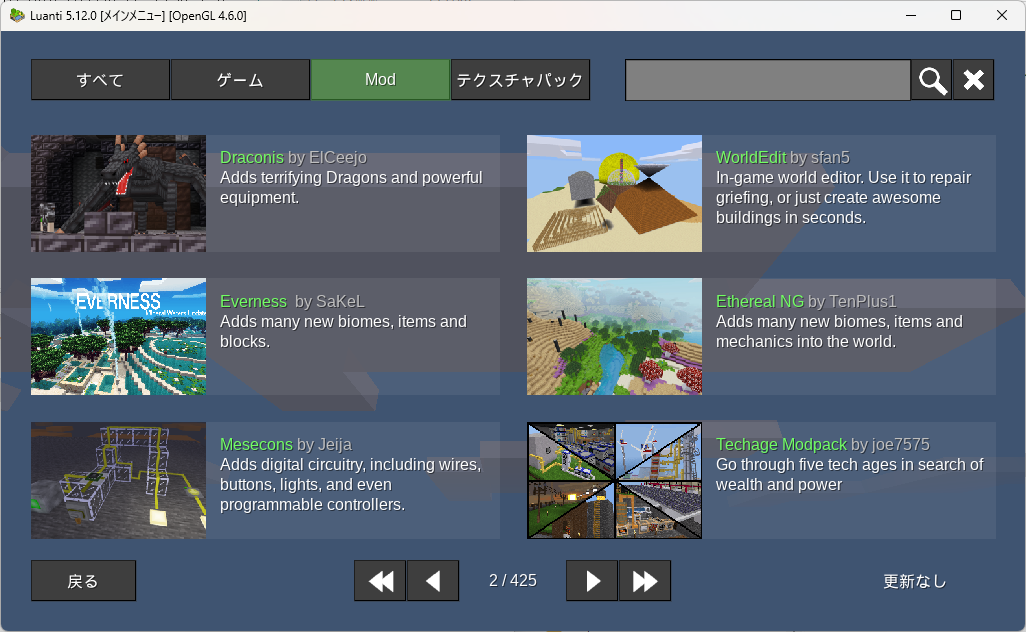
Task: Click 'by joe7575' author text
Action: [891, 445]
